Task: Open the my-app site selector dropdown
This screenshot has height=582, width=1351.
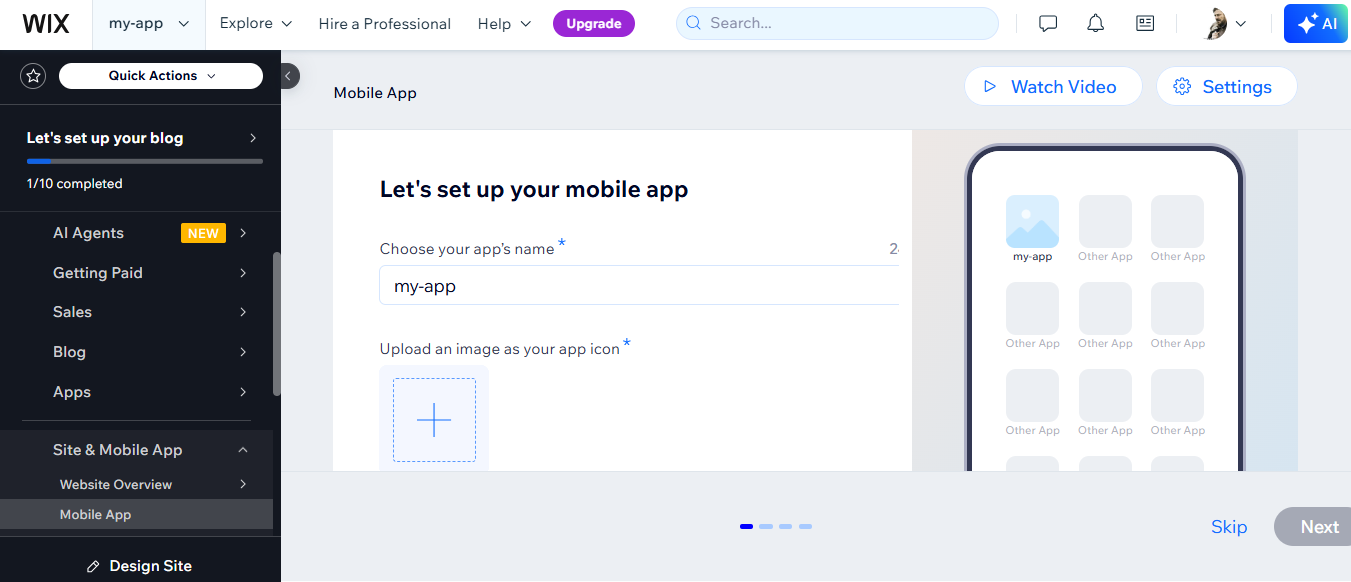Action: pyautogui.click(x=149, y=24)
